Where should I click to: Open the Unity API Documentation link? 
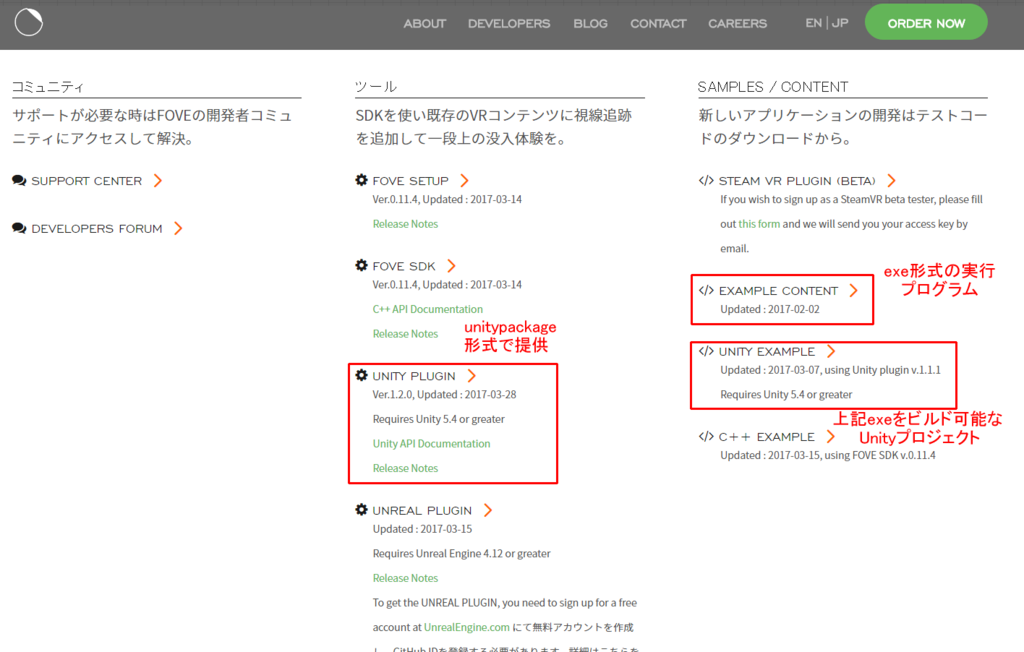coord(431,444)
